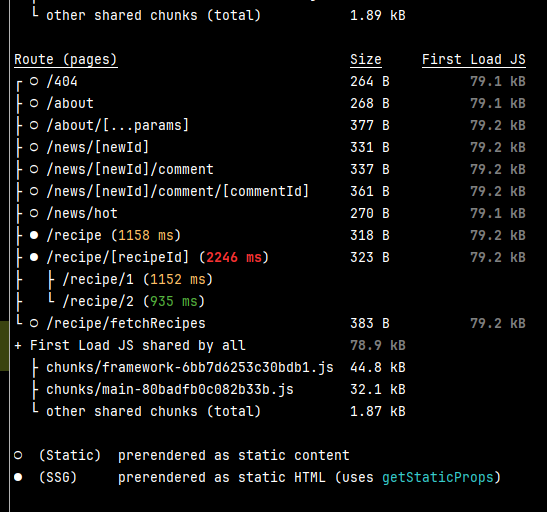Click the SSG legend filled circle
Viewport: 547px width, 512px height.
click(18, 477)
